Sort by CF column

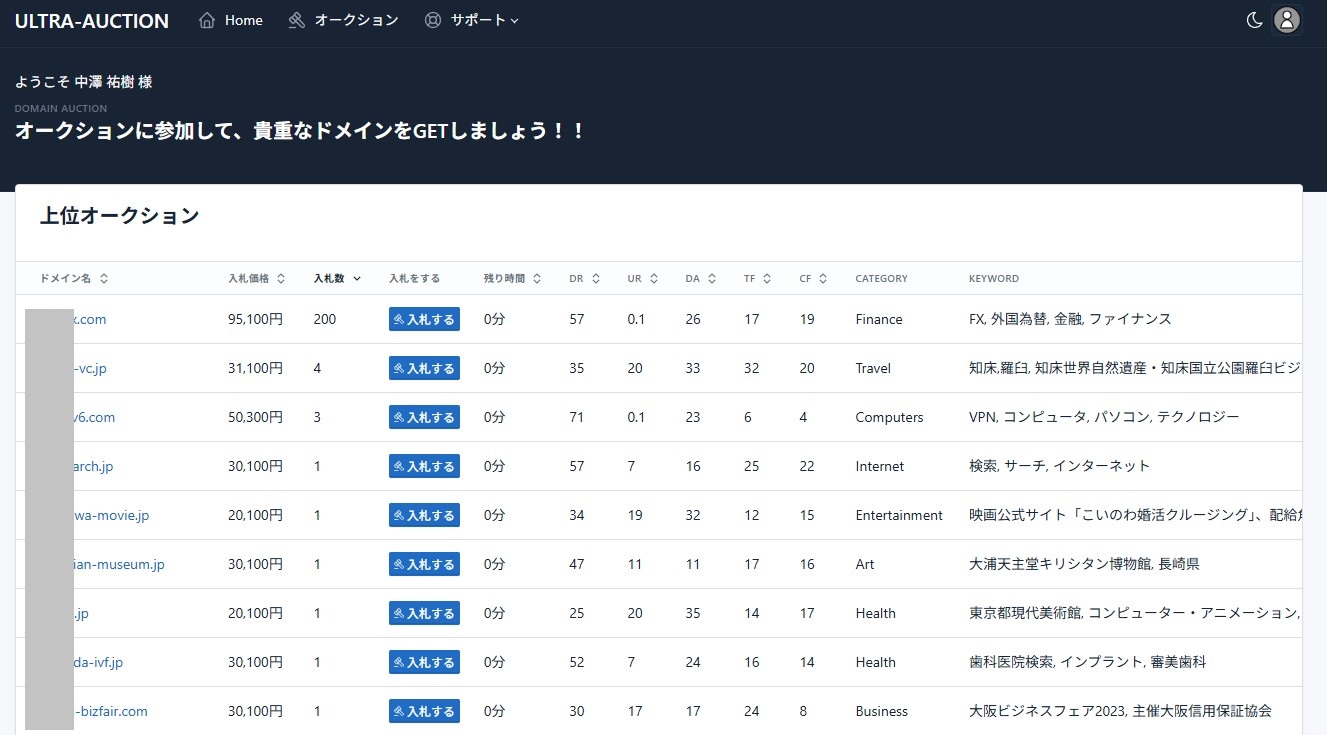813,279
